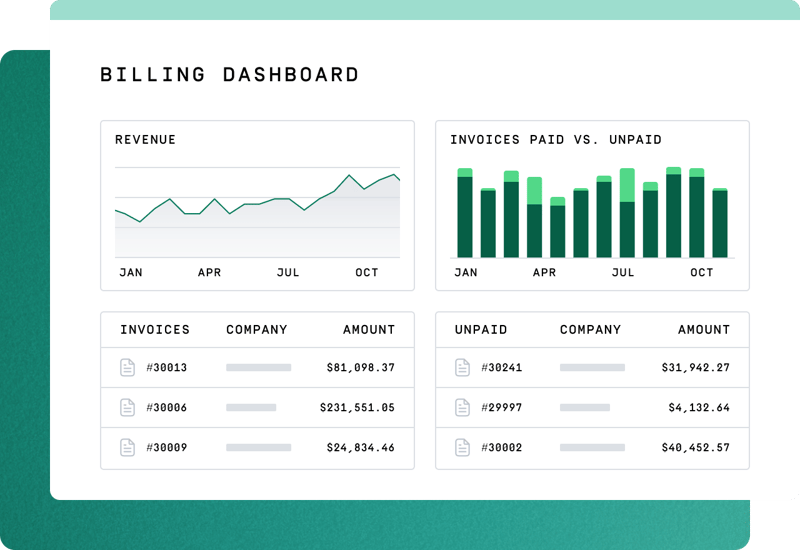Select the amount $231,551.05
The height and width of the screenshot is (550, 800).
coord(357,407)
